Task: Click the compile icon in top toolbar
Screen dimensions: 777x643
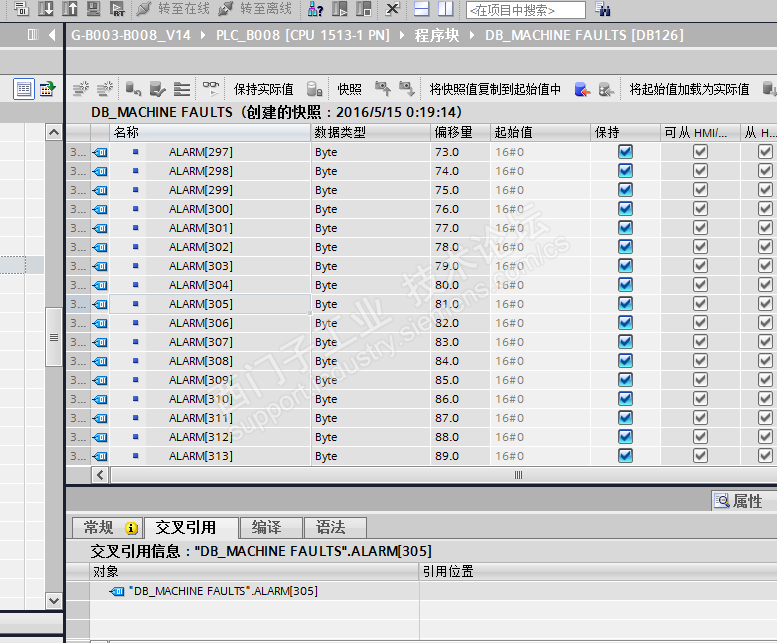Action: tap(21, 8)
